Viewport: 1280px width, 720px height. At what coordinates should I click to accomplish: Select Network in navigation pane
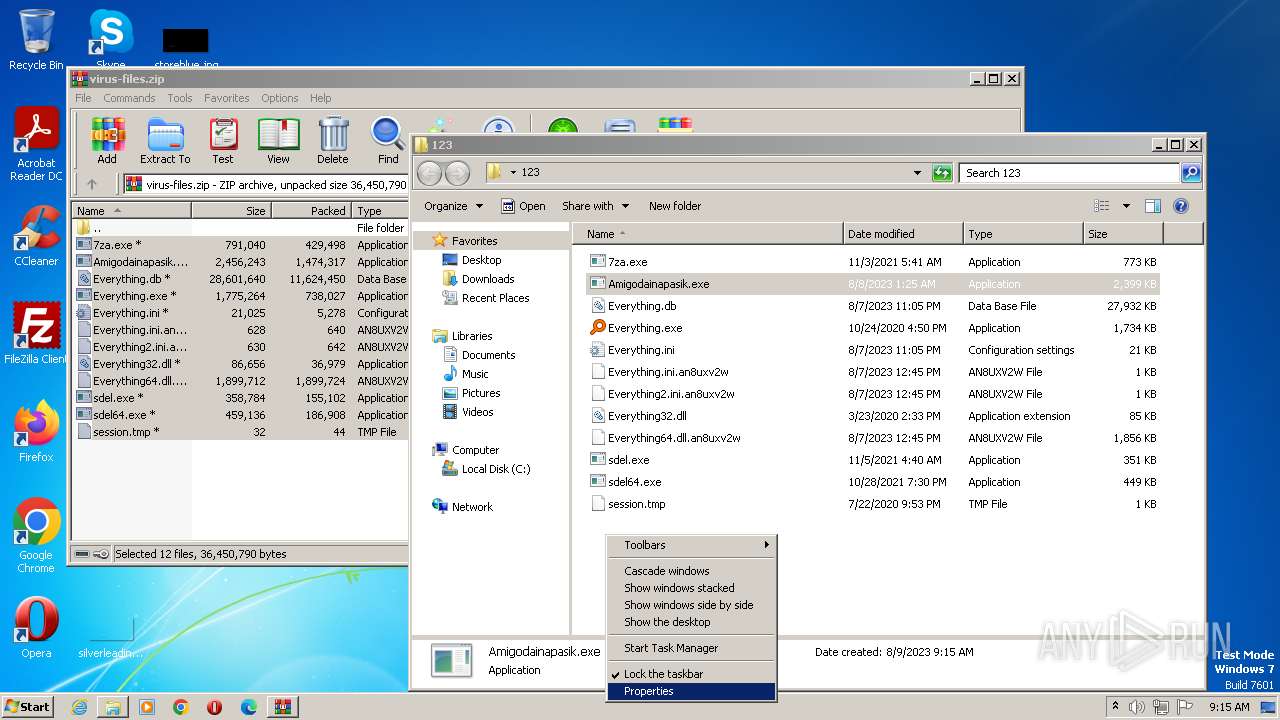click(463, 507)
